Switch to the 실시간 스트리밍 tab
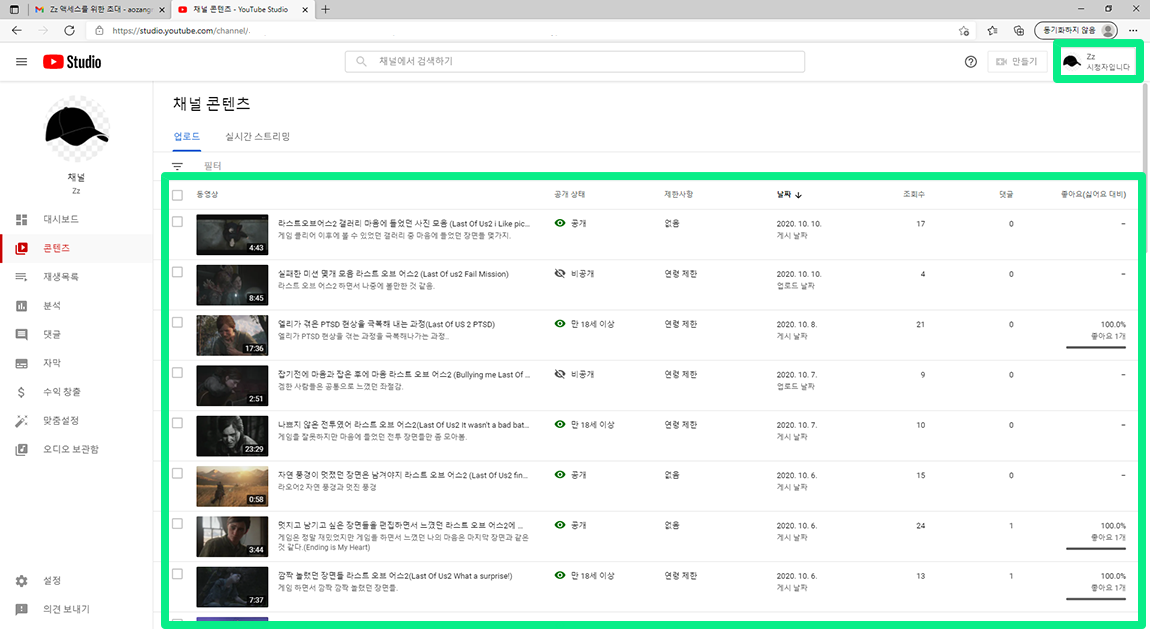1150x629 pixels. [257, 136]
